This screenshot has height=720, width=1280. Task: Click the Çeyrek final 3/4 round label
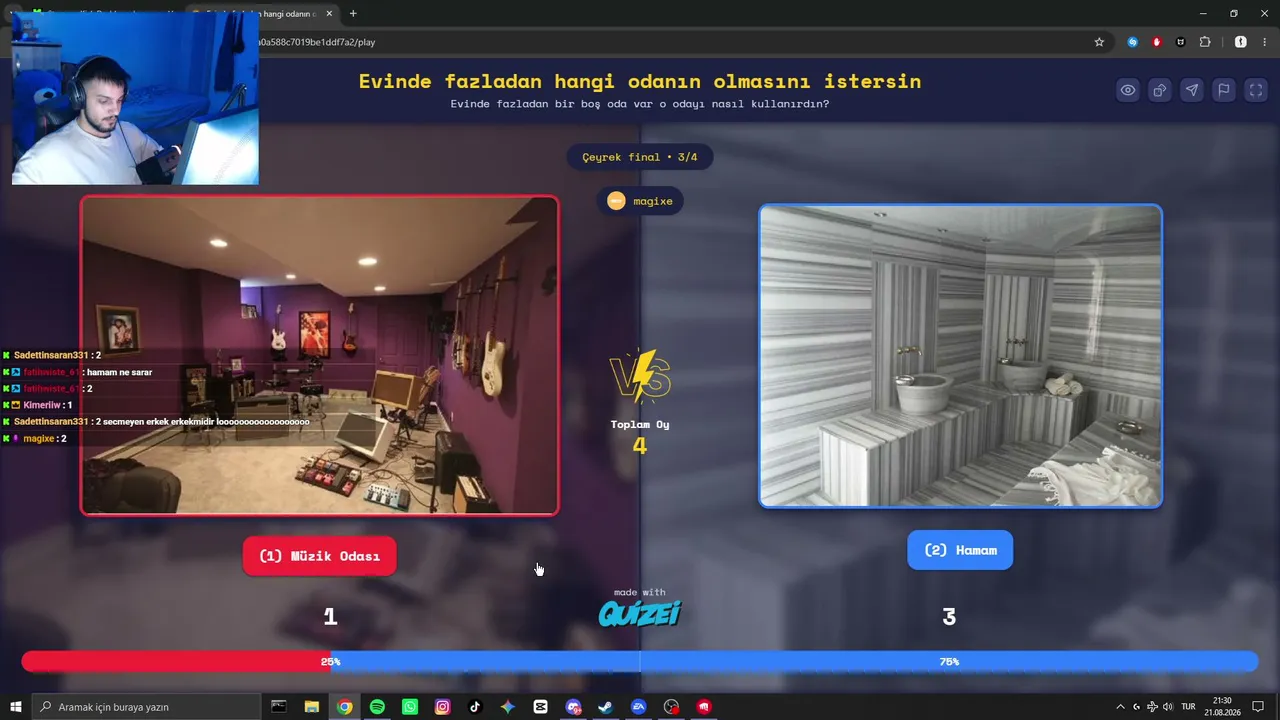(640, 157)
